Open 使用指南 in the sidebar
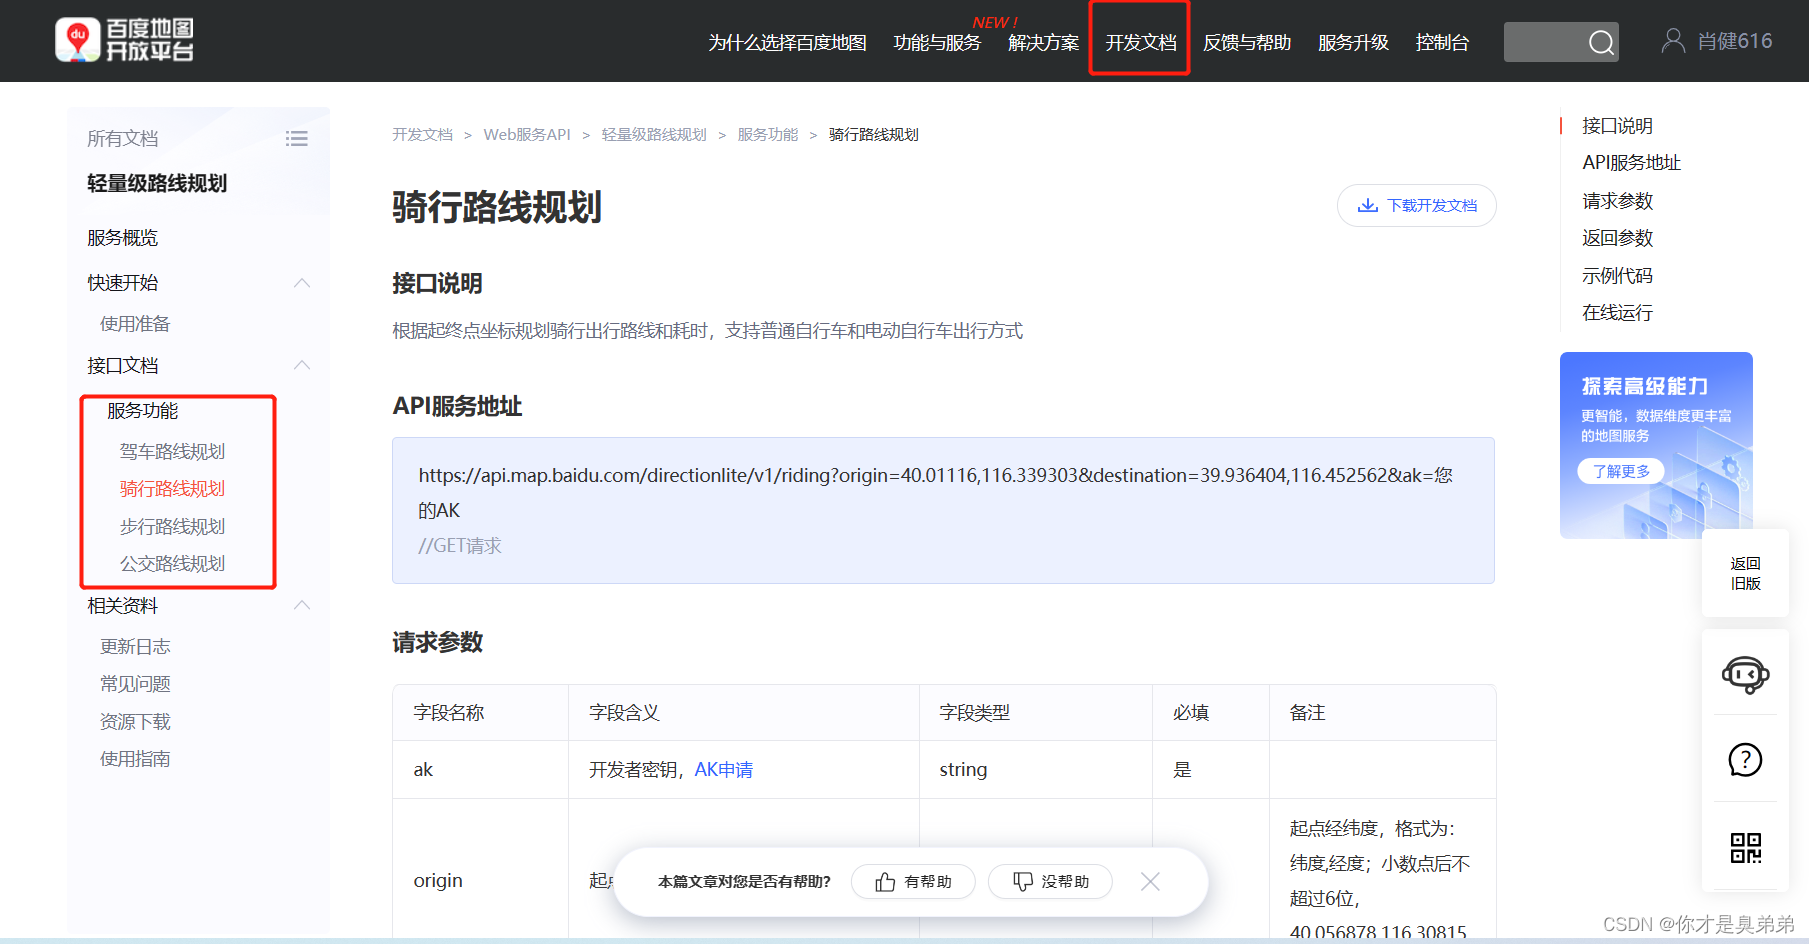Viewport: 1809px width, 944px height. pos(135,758)
